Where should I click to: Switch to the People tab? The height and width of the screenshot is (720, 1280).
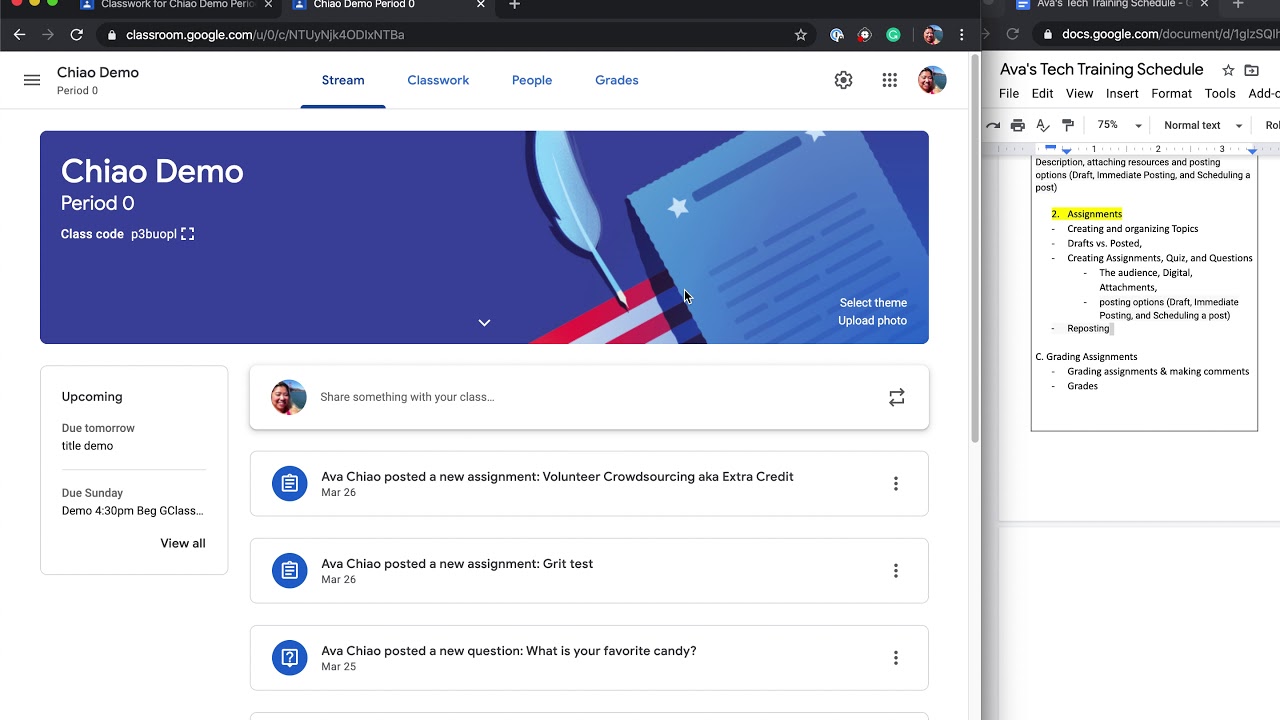pos(532,80)
